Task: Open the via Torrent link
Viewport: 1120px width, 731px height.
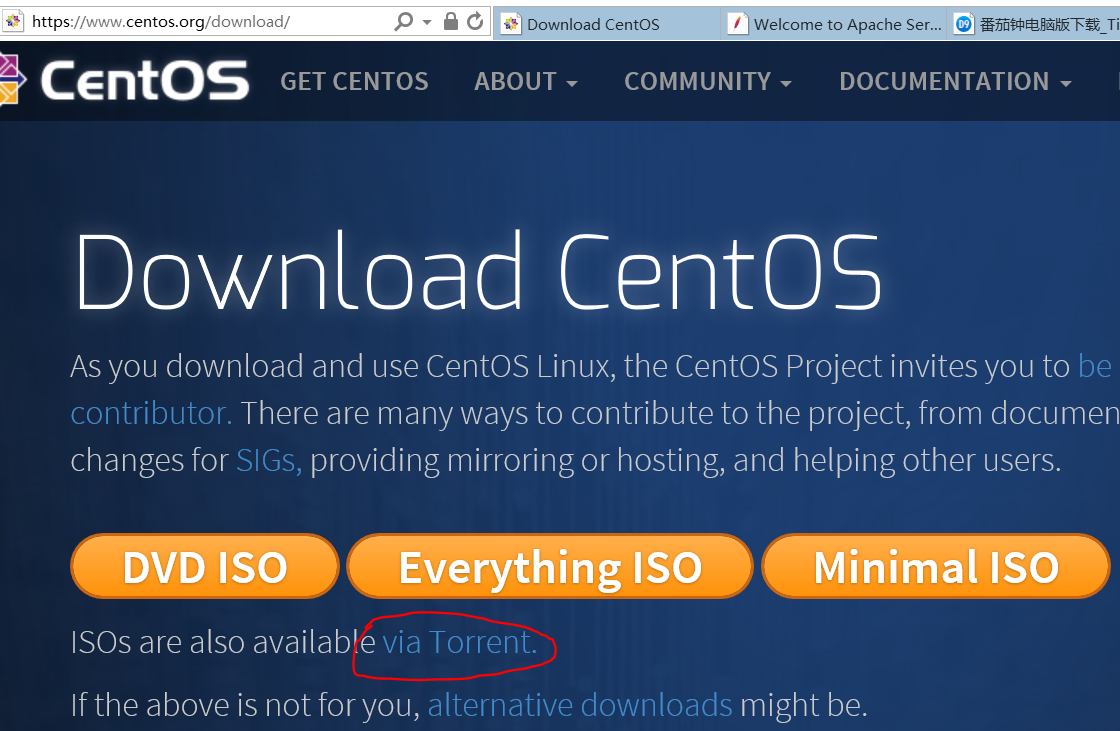Action: pyautogui.click(x=459, y=642)
